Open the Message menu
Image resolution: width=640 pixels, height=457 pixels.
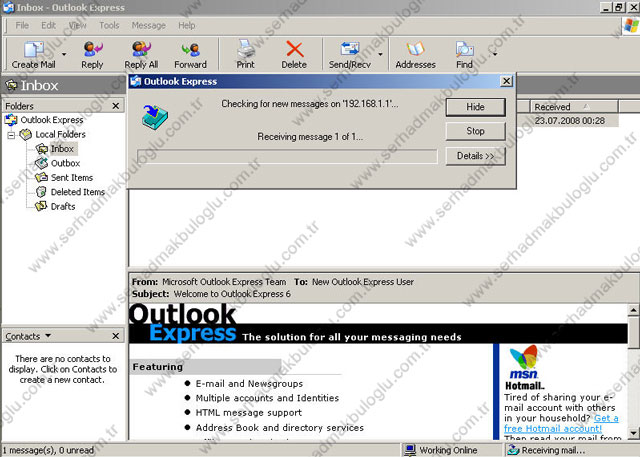click(149, 25)
